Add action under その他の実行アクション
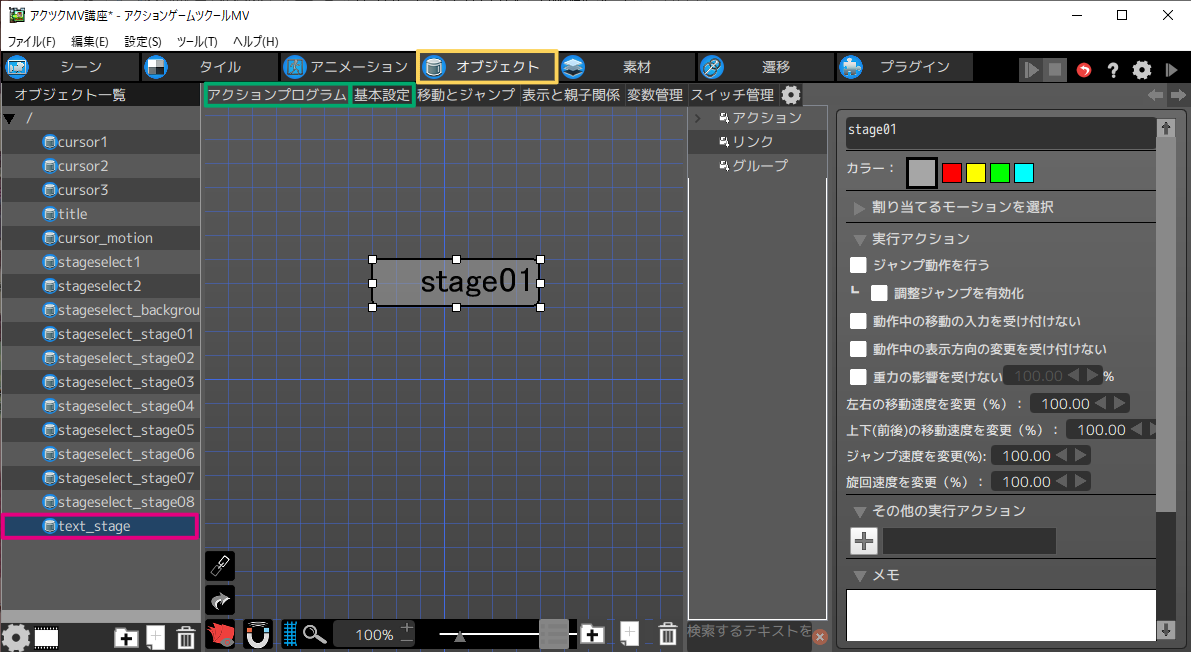 click(x=864, y=541)
